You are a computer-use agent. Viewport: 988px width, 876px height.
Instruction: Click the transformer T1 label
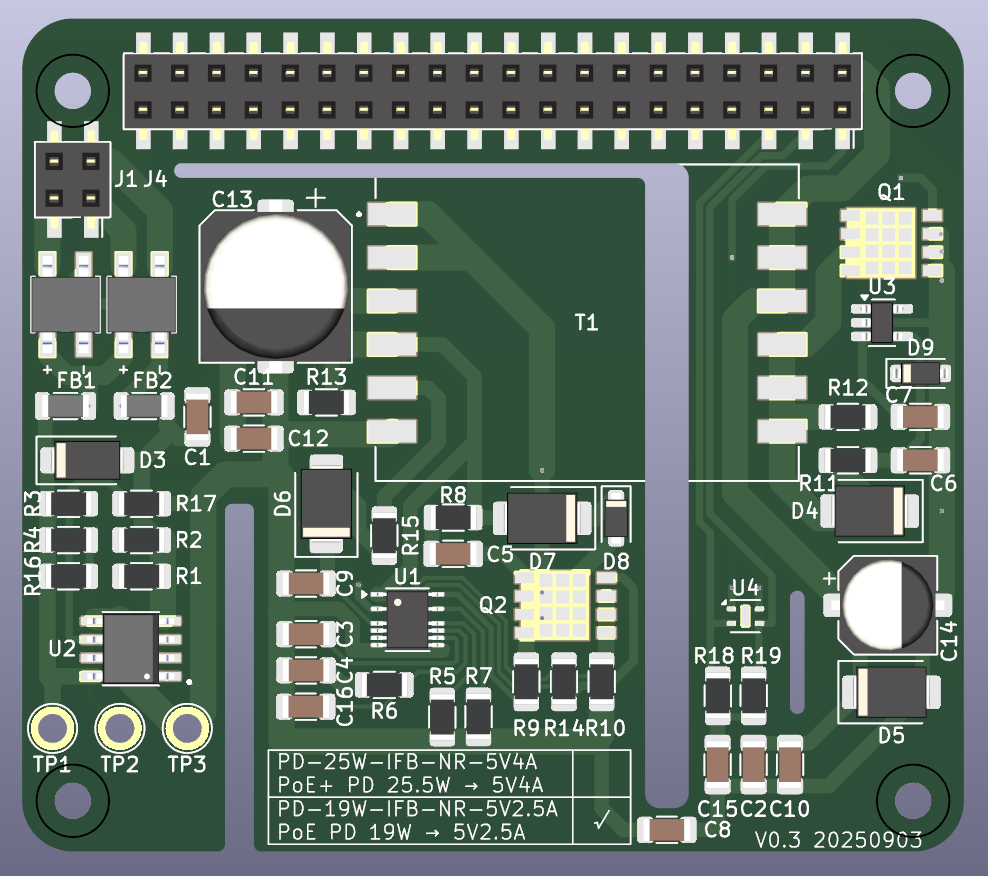tap(586, 323)
